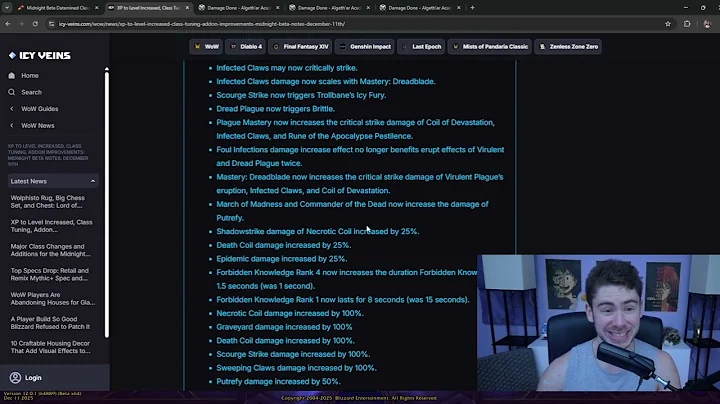Click browser back arrow
The width and height of the screenshot is (720, 404).
coord(8,24)
